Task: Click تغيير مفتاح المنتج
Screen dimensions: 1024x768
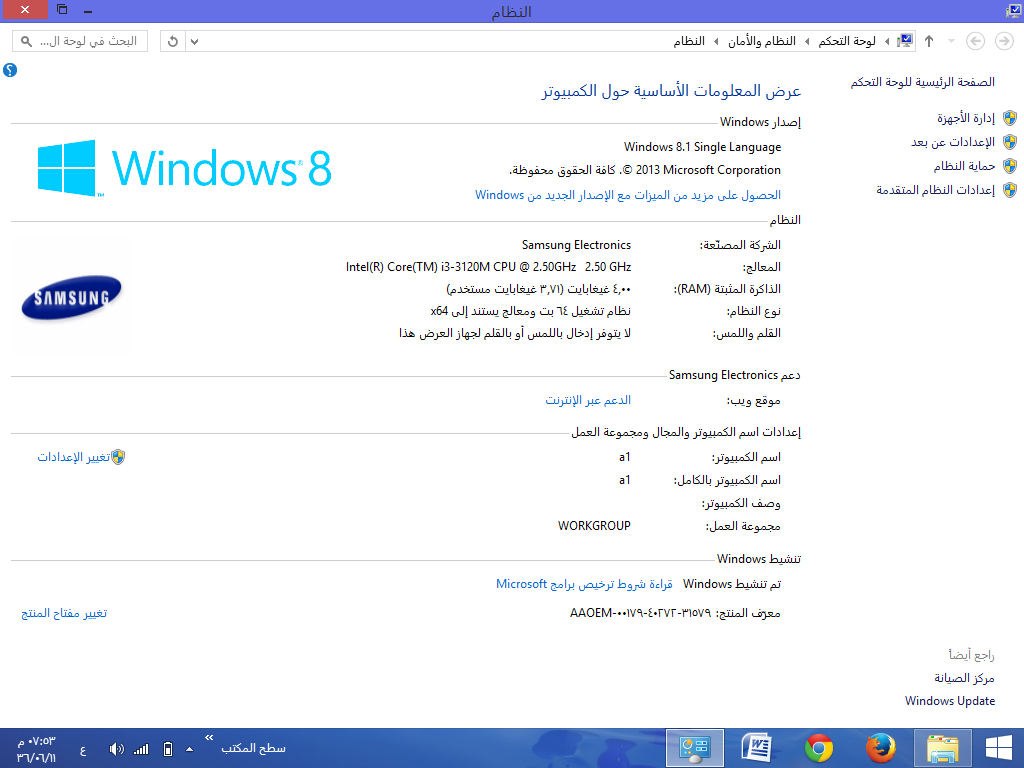Action: (64, 613)
